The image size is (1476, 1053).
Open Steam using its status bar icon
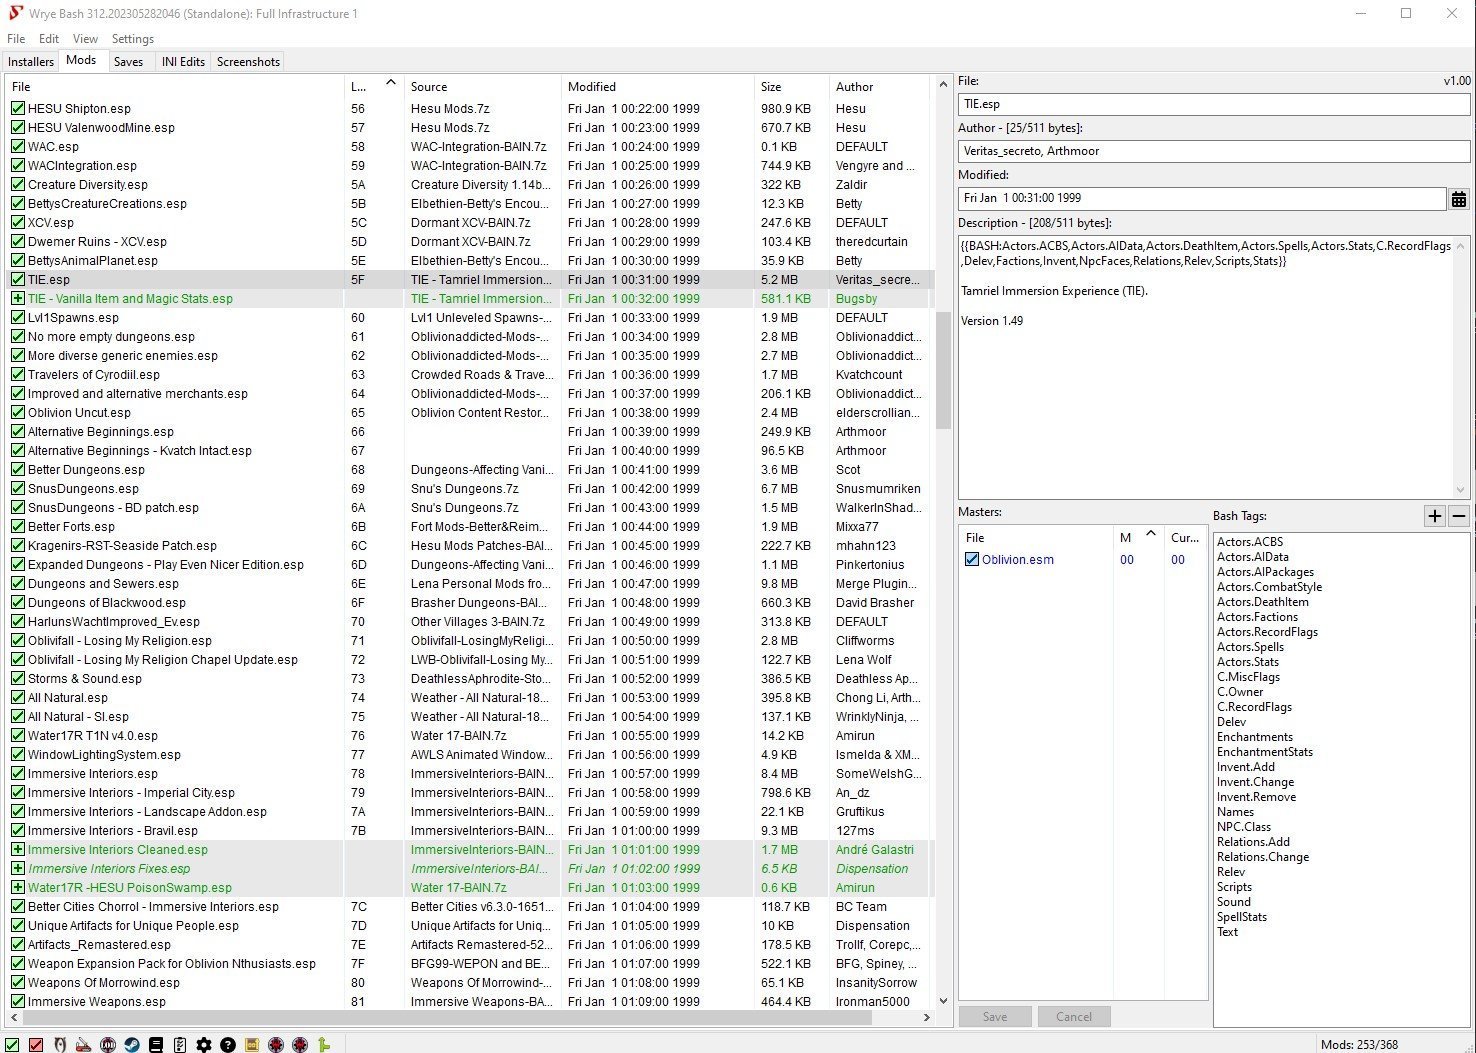pos(133,1044)
